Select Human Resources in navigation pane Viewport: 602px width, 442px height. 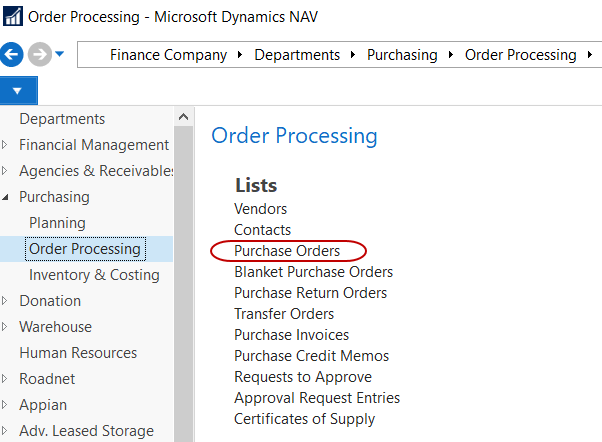point(78,353)
